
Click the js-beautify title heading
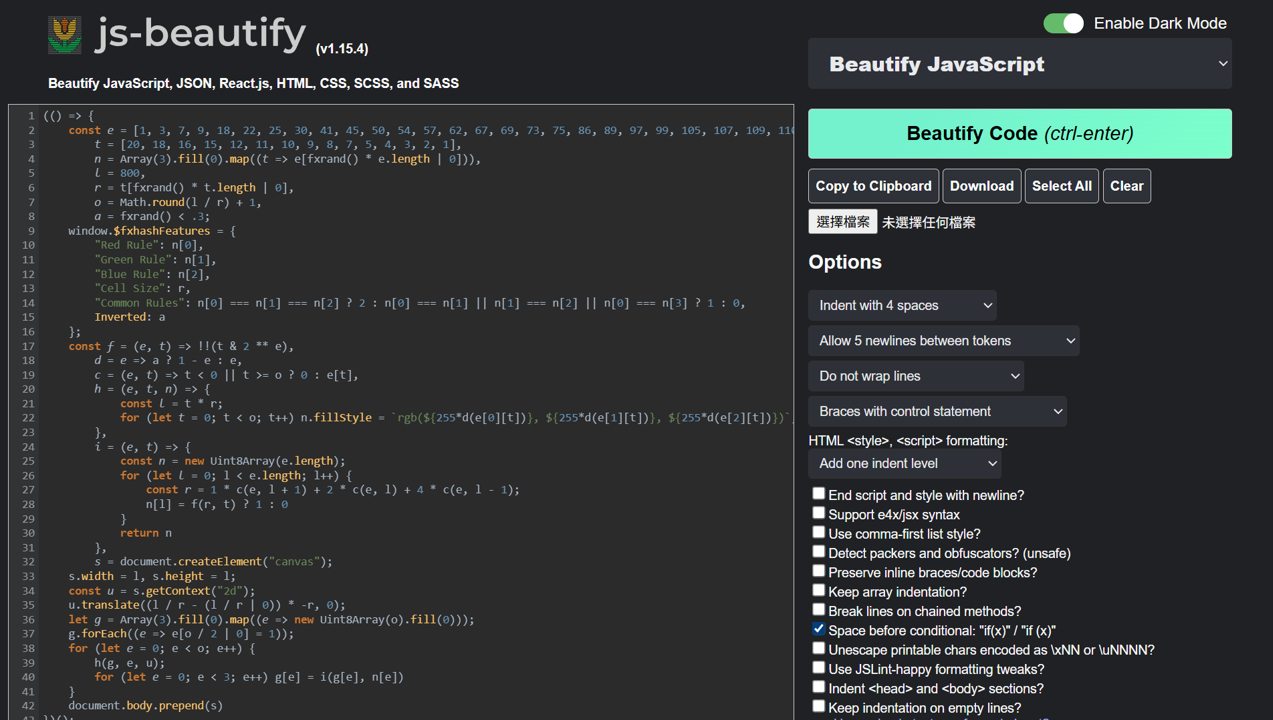tap(201, 34)
